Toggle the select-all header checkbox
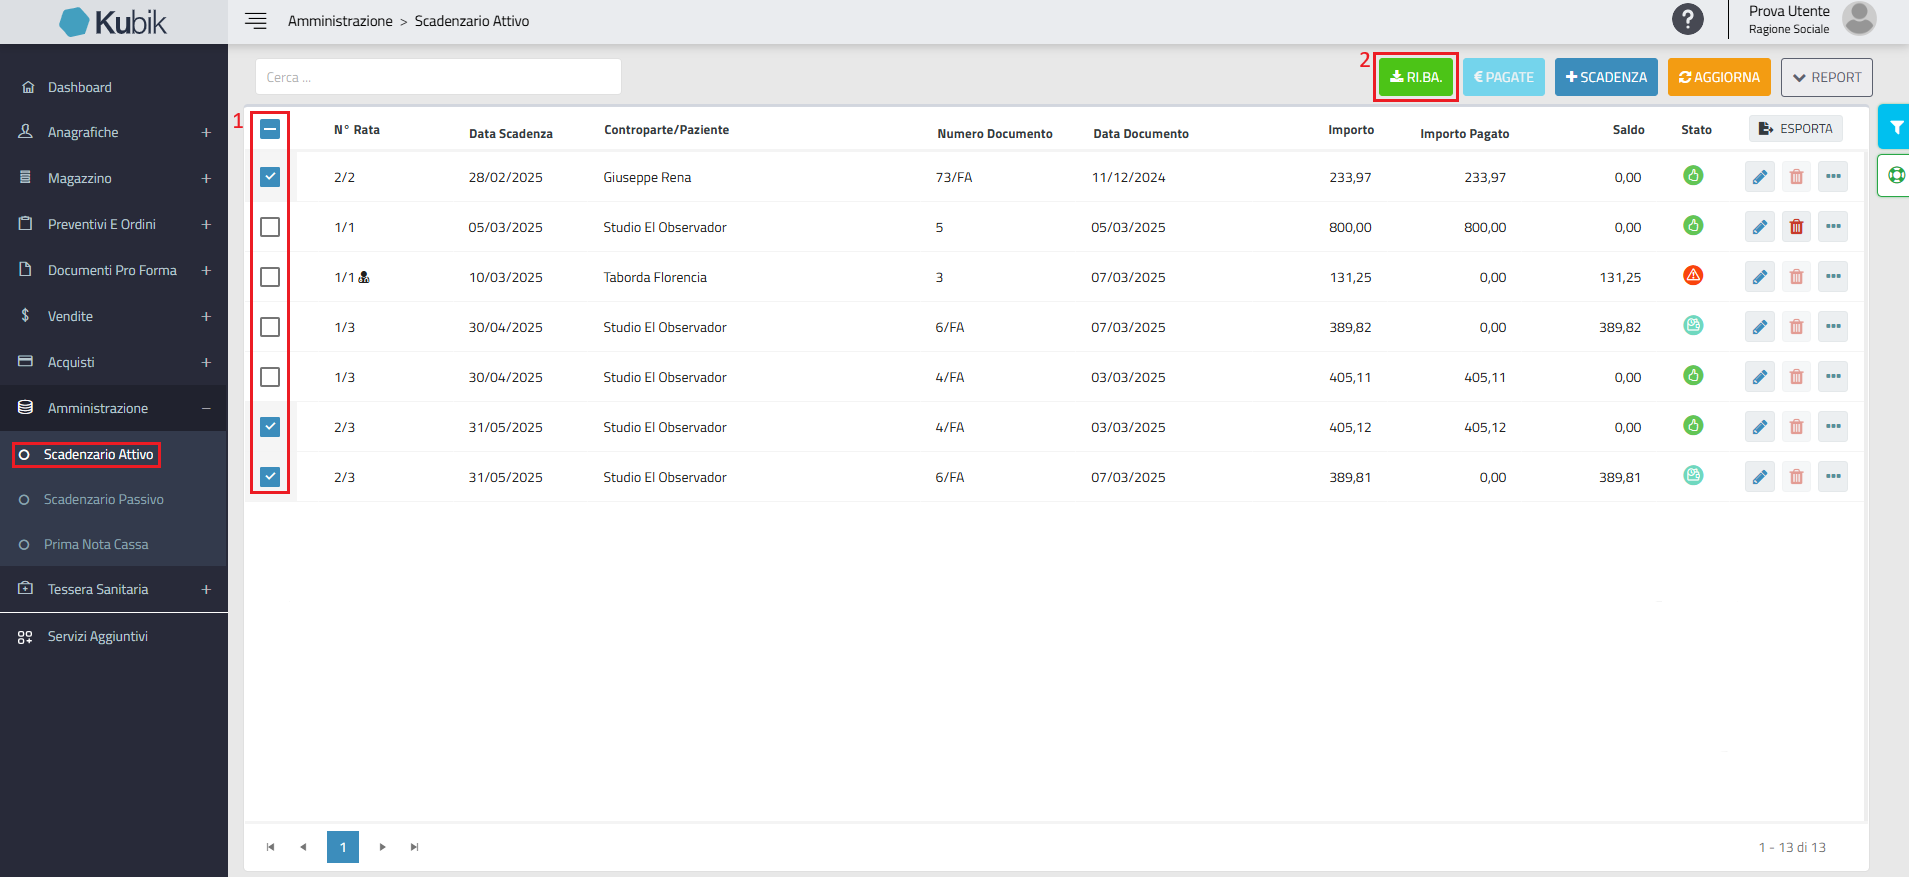Viewport: 1909px width, 877px height. coord(270,129)
